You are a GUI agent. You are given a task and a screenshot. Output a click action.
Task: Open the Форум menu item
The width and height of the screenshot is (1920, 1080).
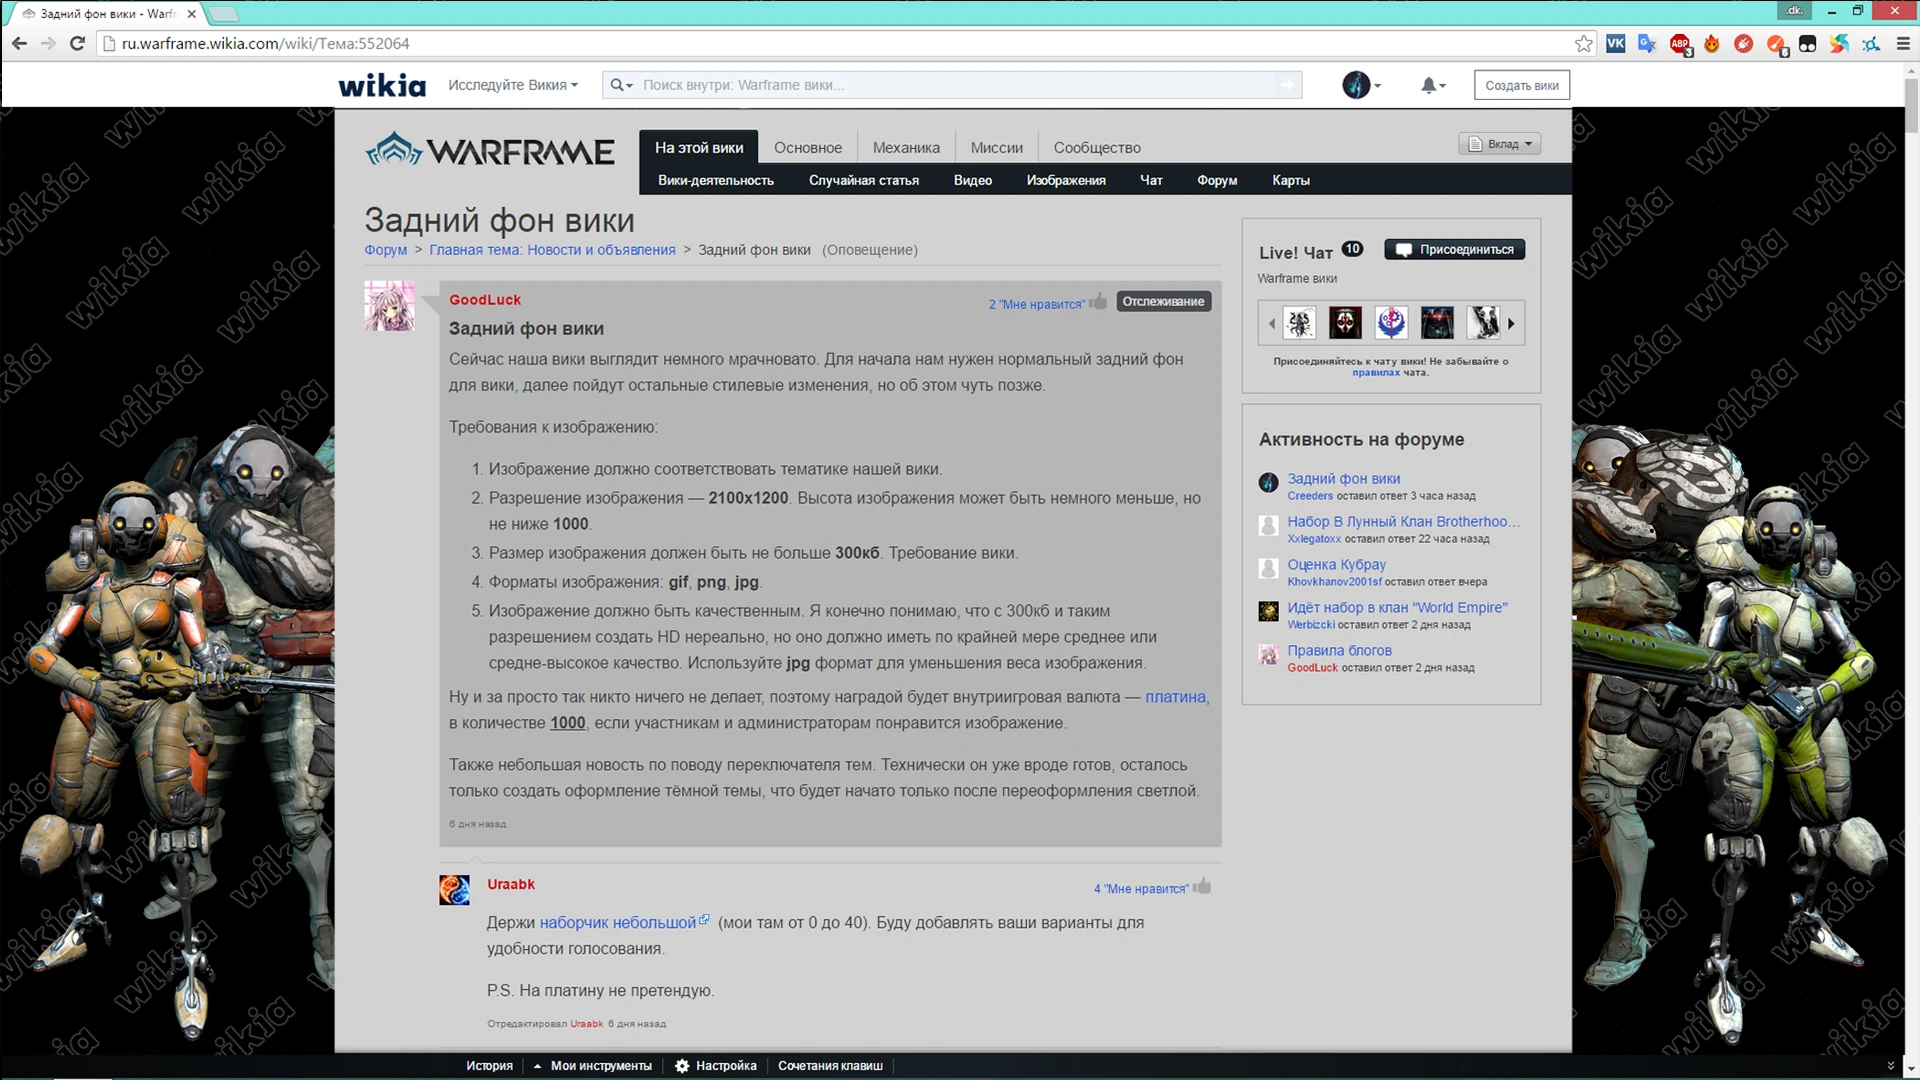pyautogui.click(x=1217, y=180)
